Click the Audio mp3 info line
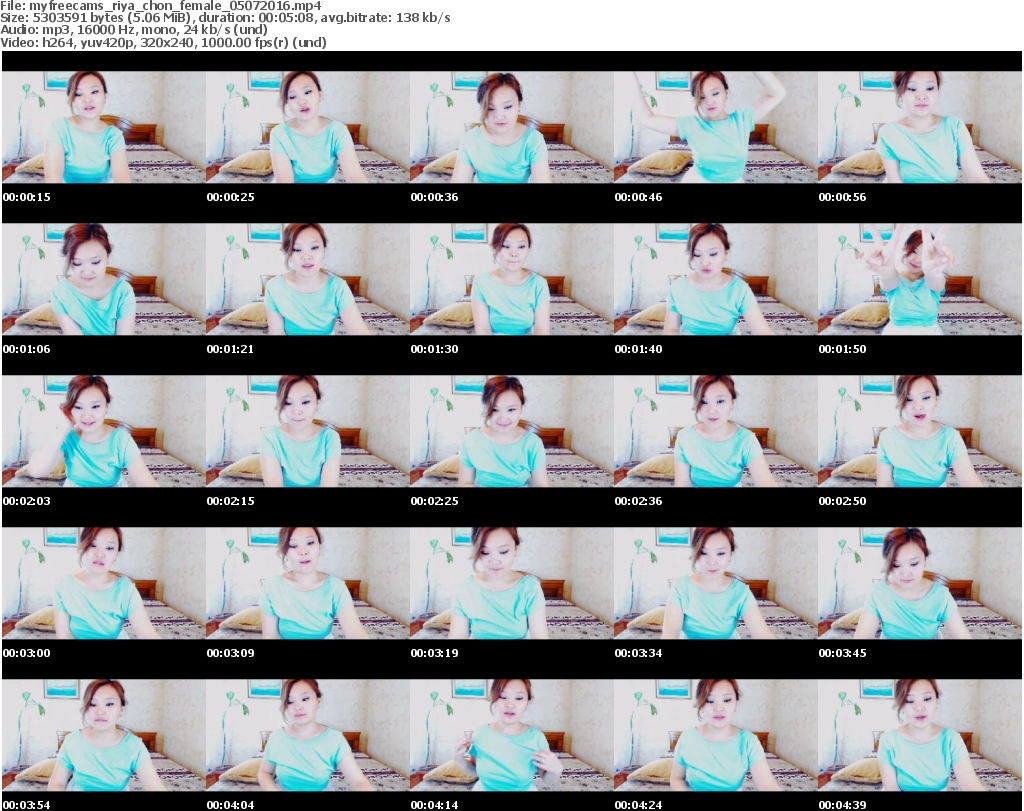This screenshot has height=811, width=1024. click(x=134, y=29)
